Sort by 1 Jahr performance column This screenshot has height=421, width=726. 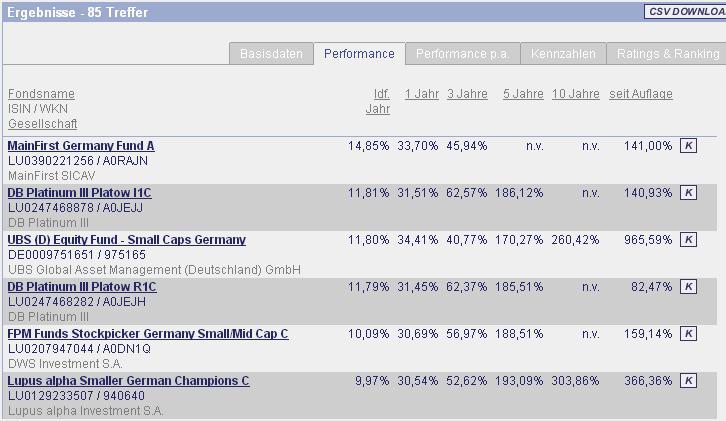[421, 94]
